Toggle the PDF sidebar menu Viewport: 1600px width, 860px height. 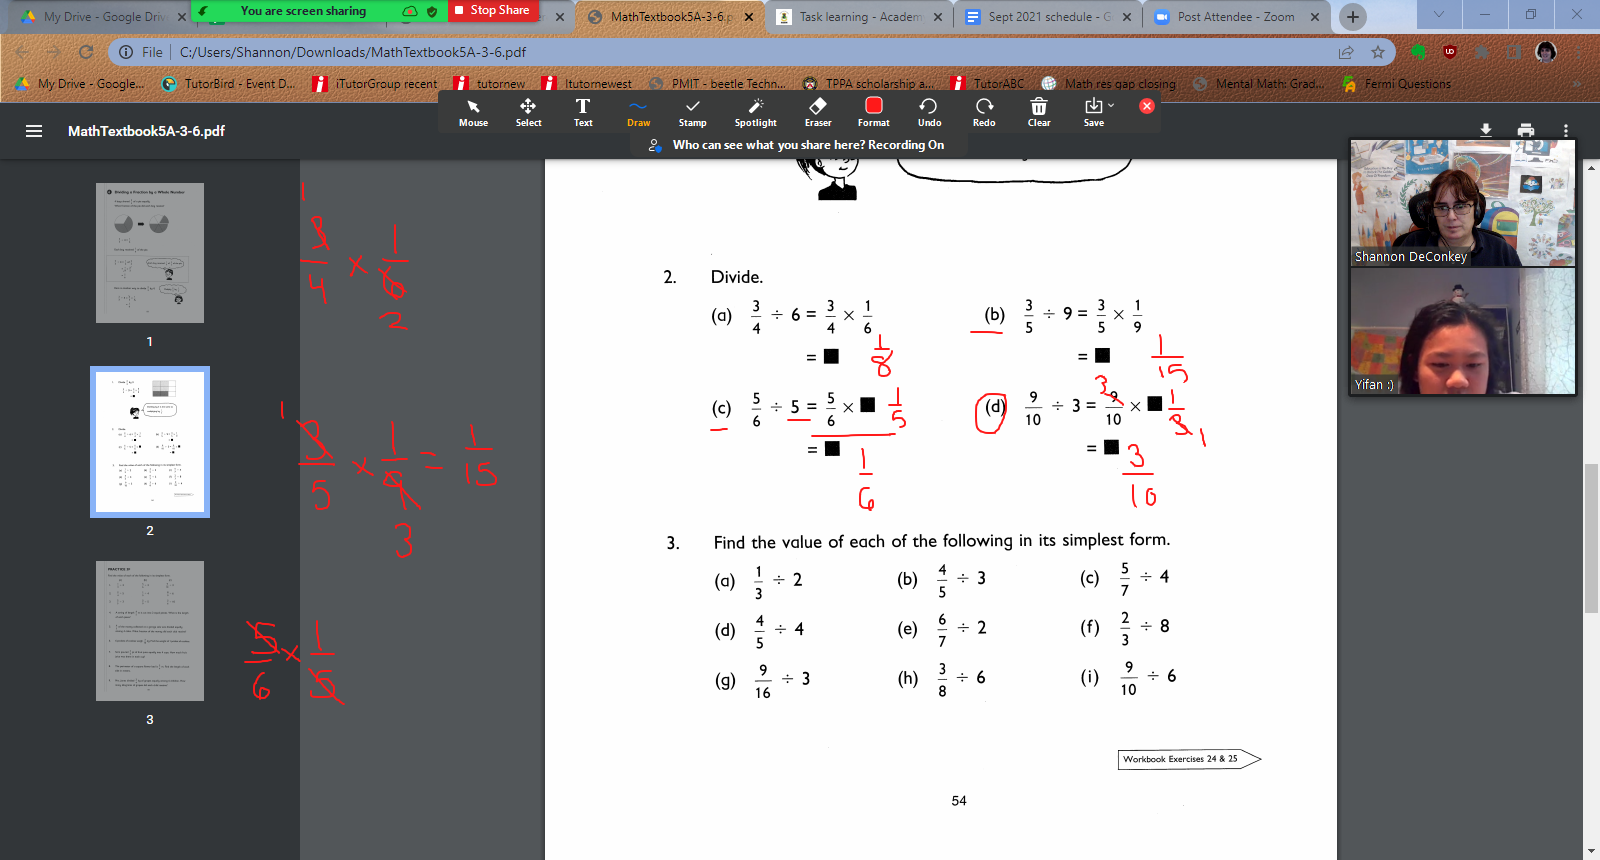click(34, 131)
